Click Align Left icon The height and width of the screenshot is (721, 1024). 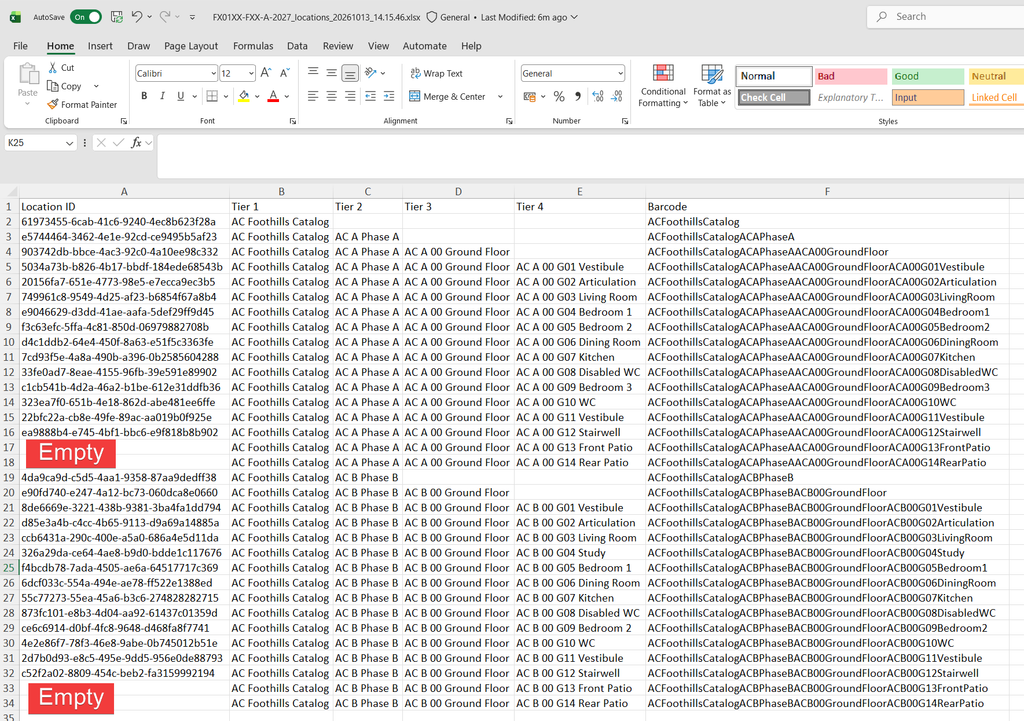(313, 96)
